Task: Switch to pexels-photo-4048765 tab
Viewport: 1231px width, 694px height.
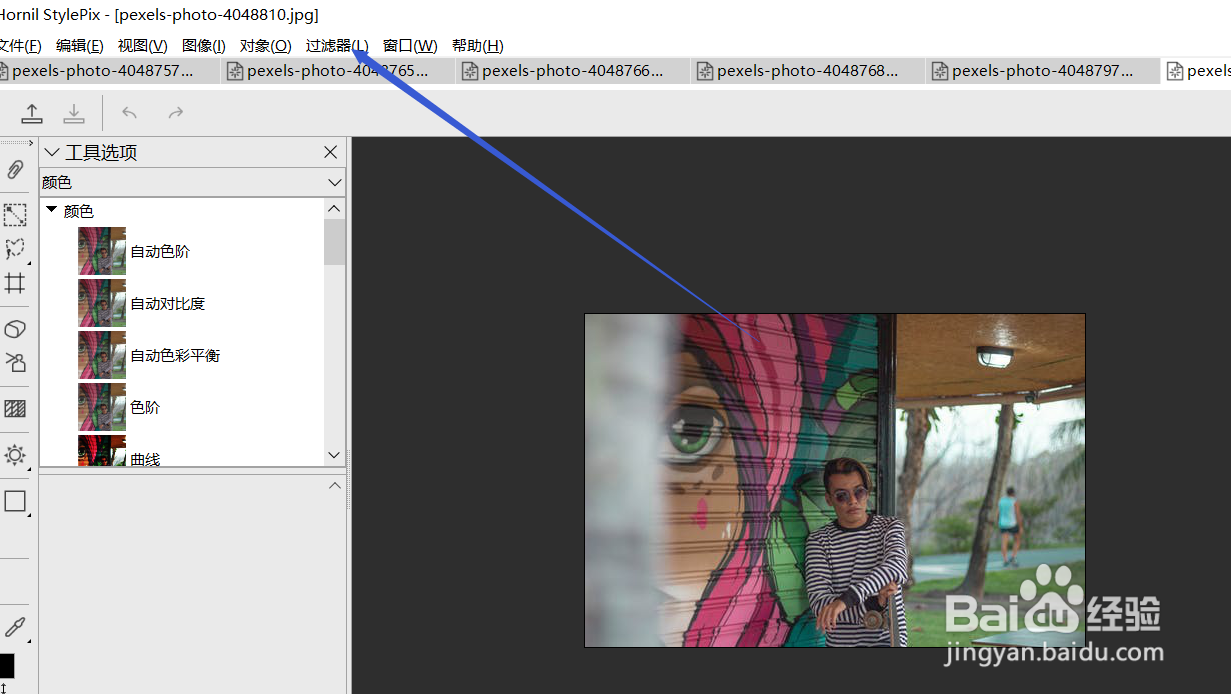Action: (x=338, y=71)
